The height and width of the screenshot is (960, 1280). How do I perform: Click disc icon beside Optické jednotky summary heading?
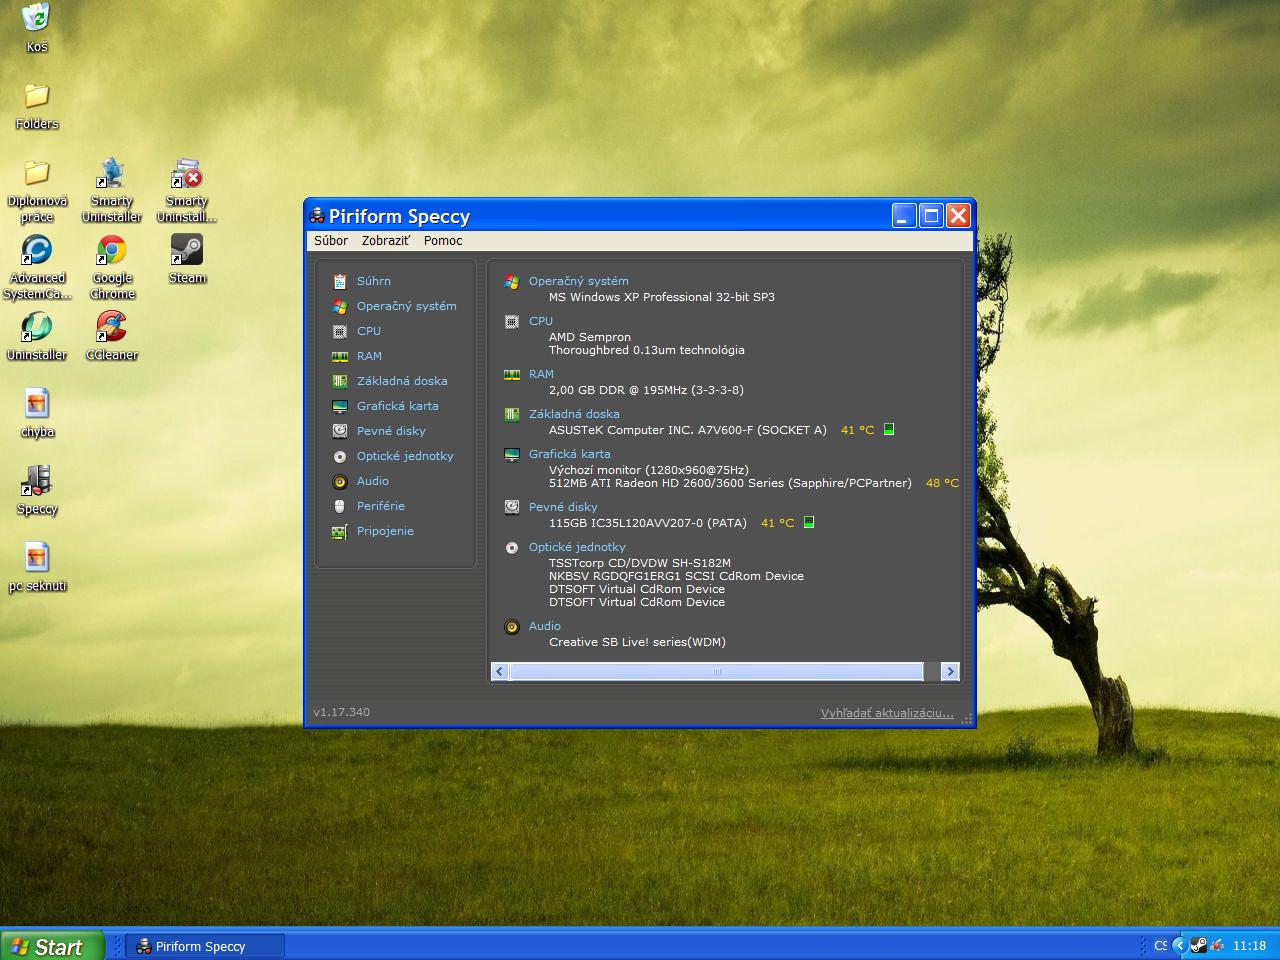tap(512, 547)
